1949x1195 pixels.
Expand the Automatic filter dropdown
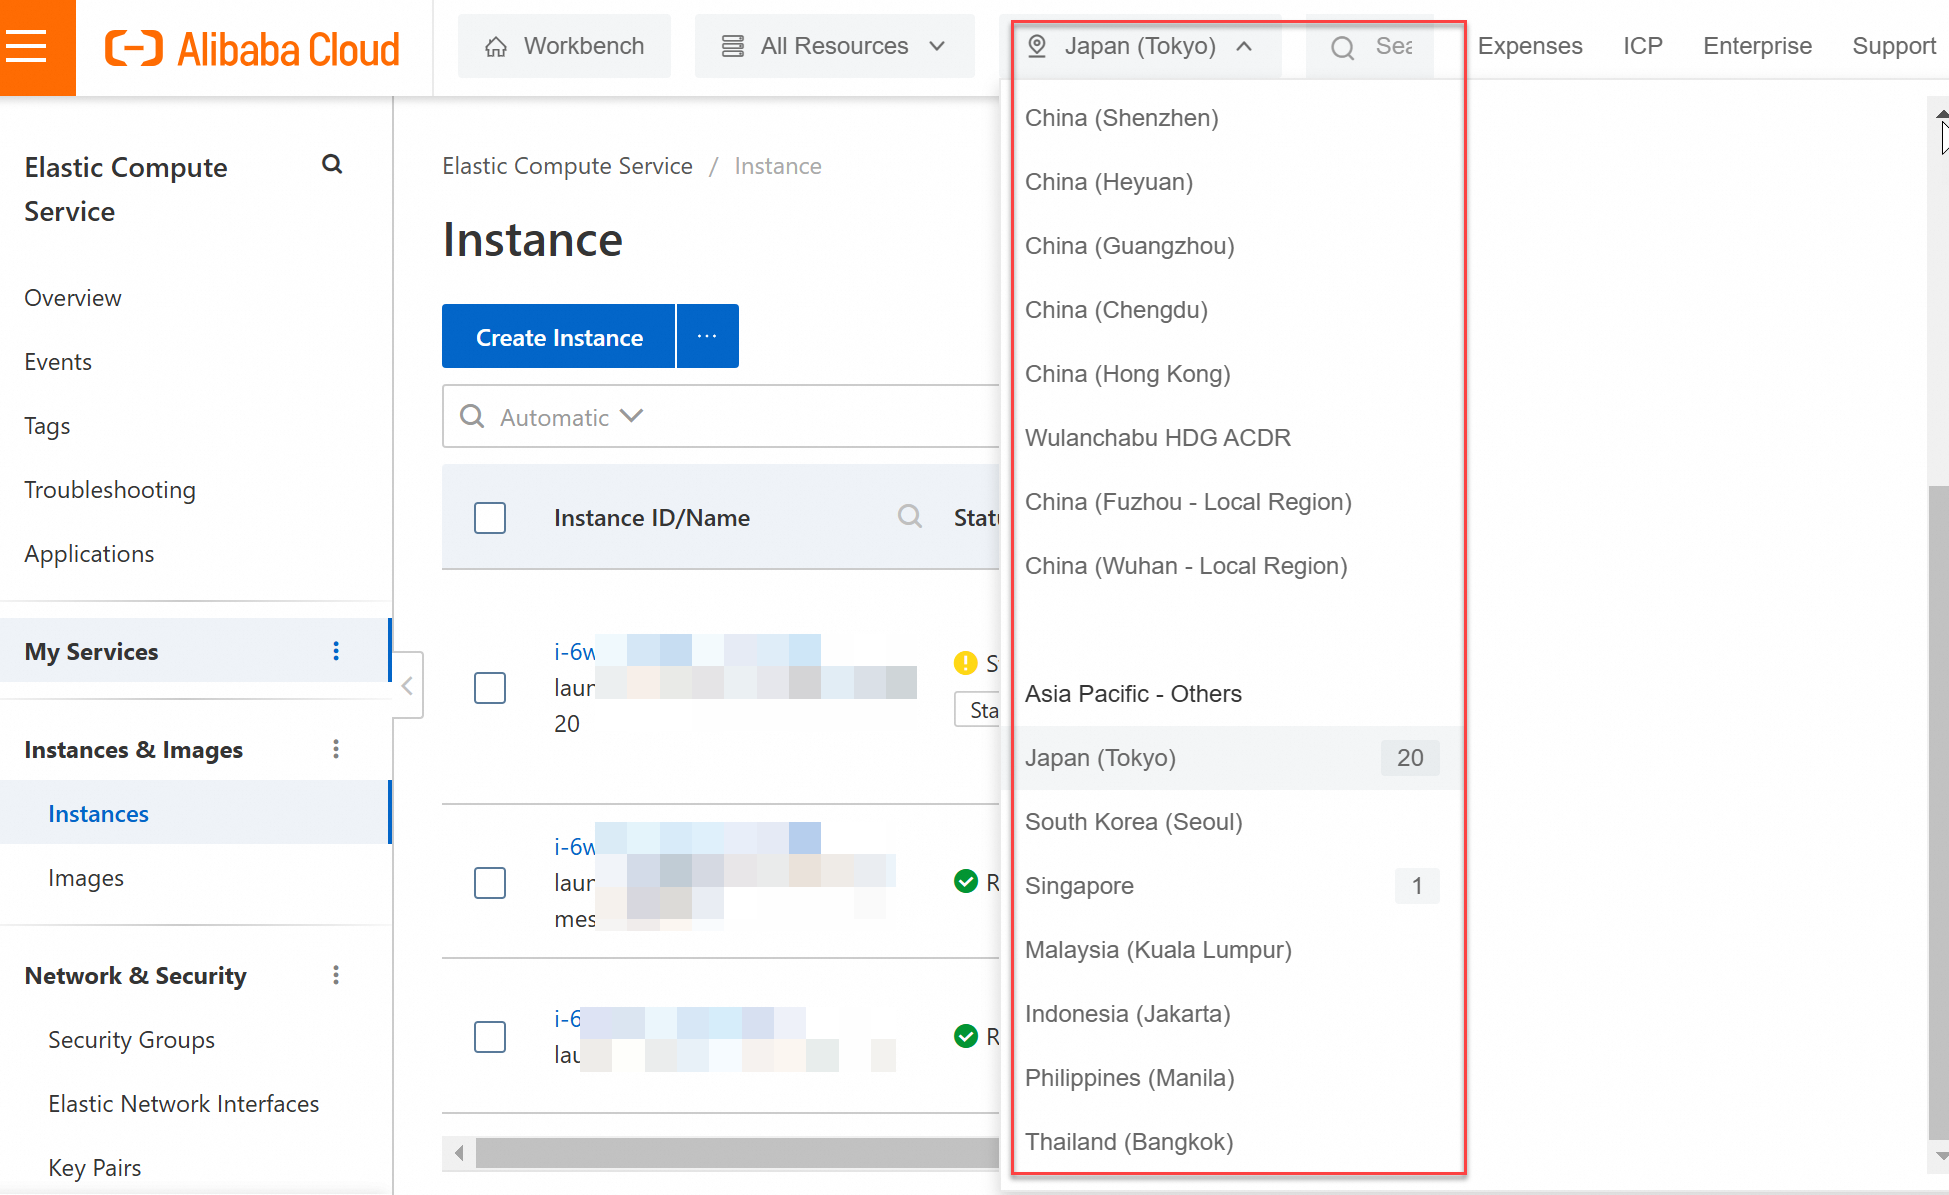point(571,417)
